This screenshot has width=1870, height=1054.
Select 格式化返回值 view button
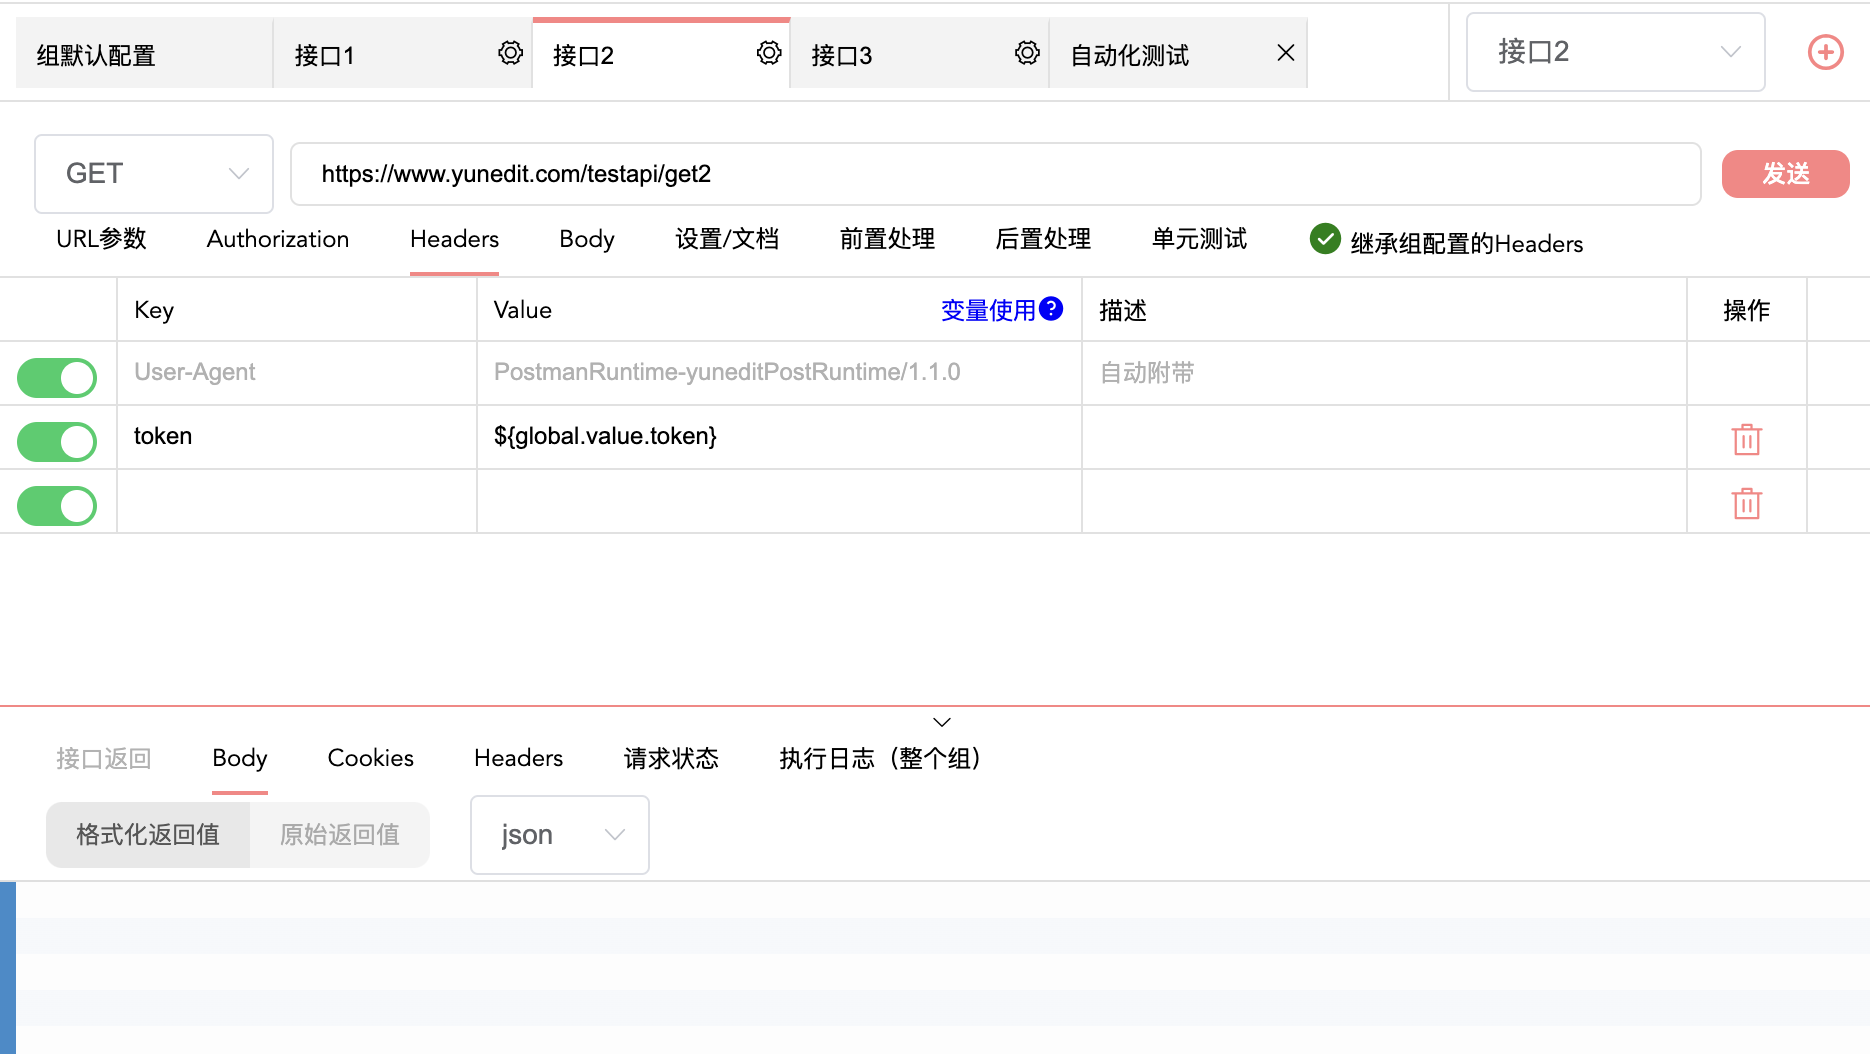click(148, 835)
